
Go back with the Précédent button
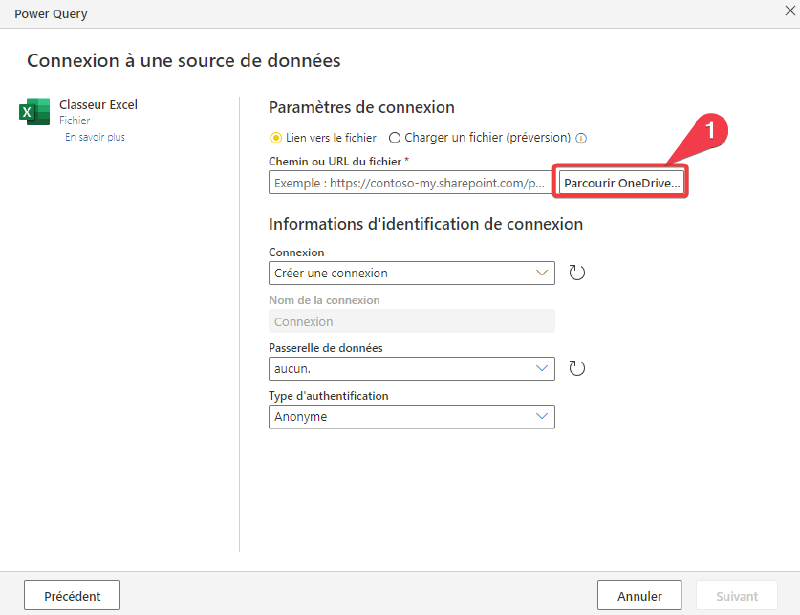click(x=72, y=595)
